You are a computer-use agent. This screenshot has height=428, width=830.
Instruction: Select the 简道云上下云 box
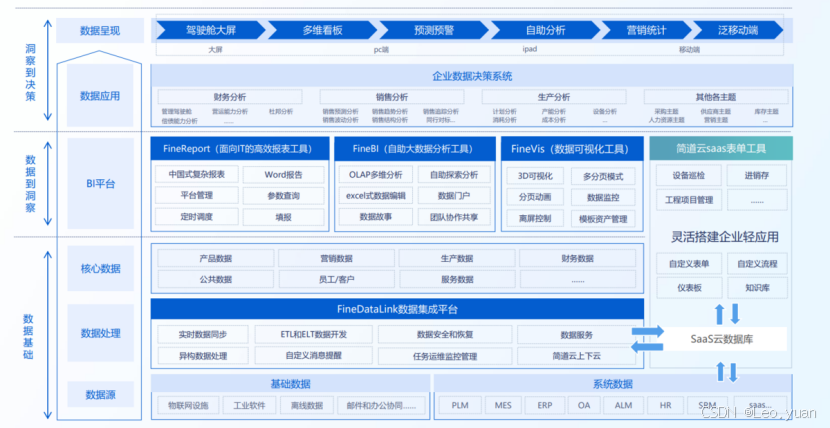point(577,356)
